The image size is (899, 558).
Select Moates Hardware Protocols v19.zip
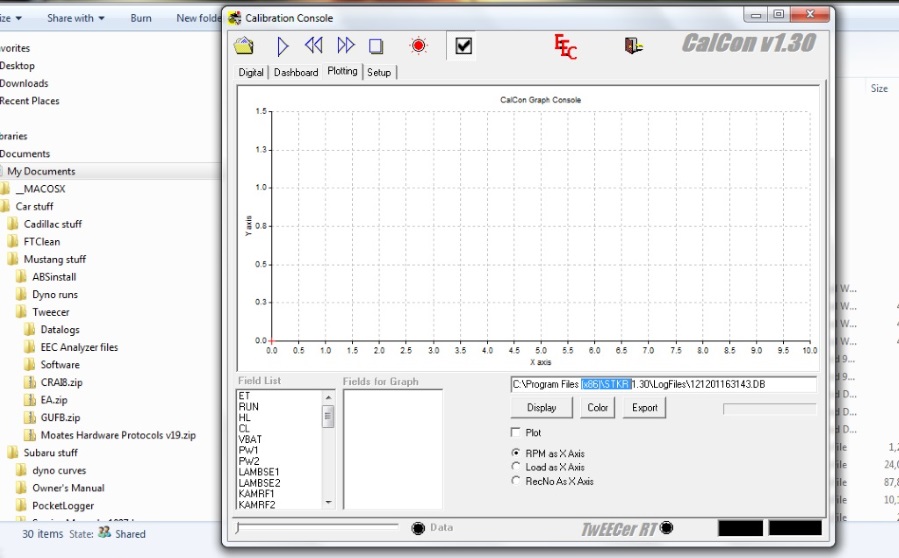coord(118,435)
